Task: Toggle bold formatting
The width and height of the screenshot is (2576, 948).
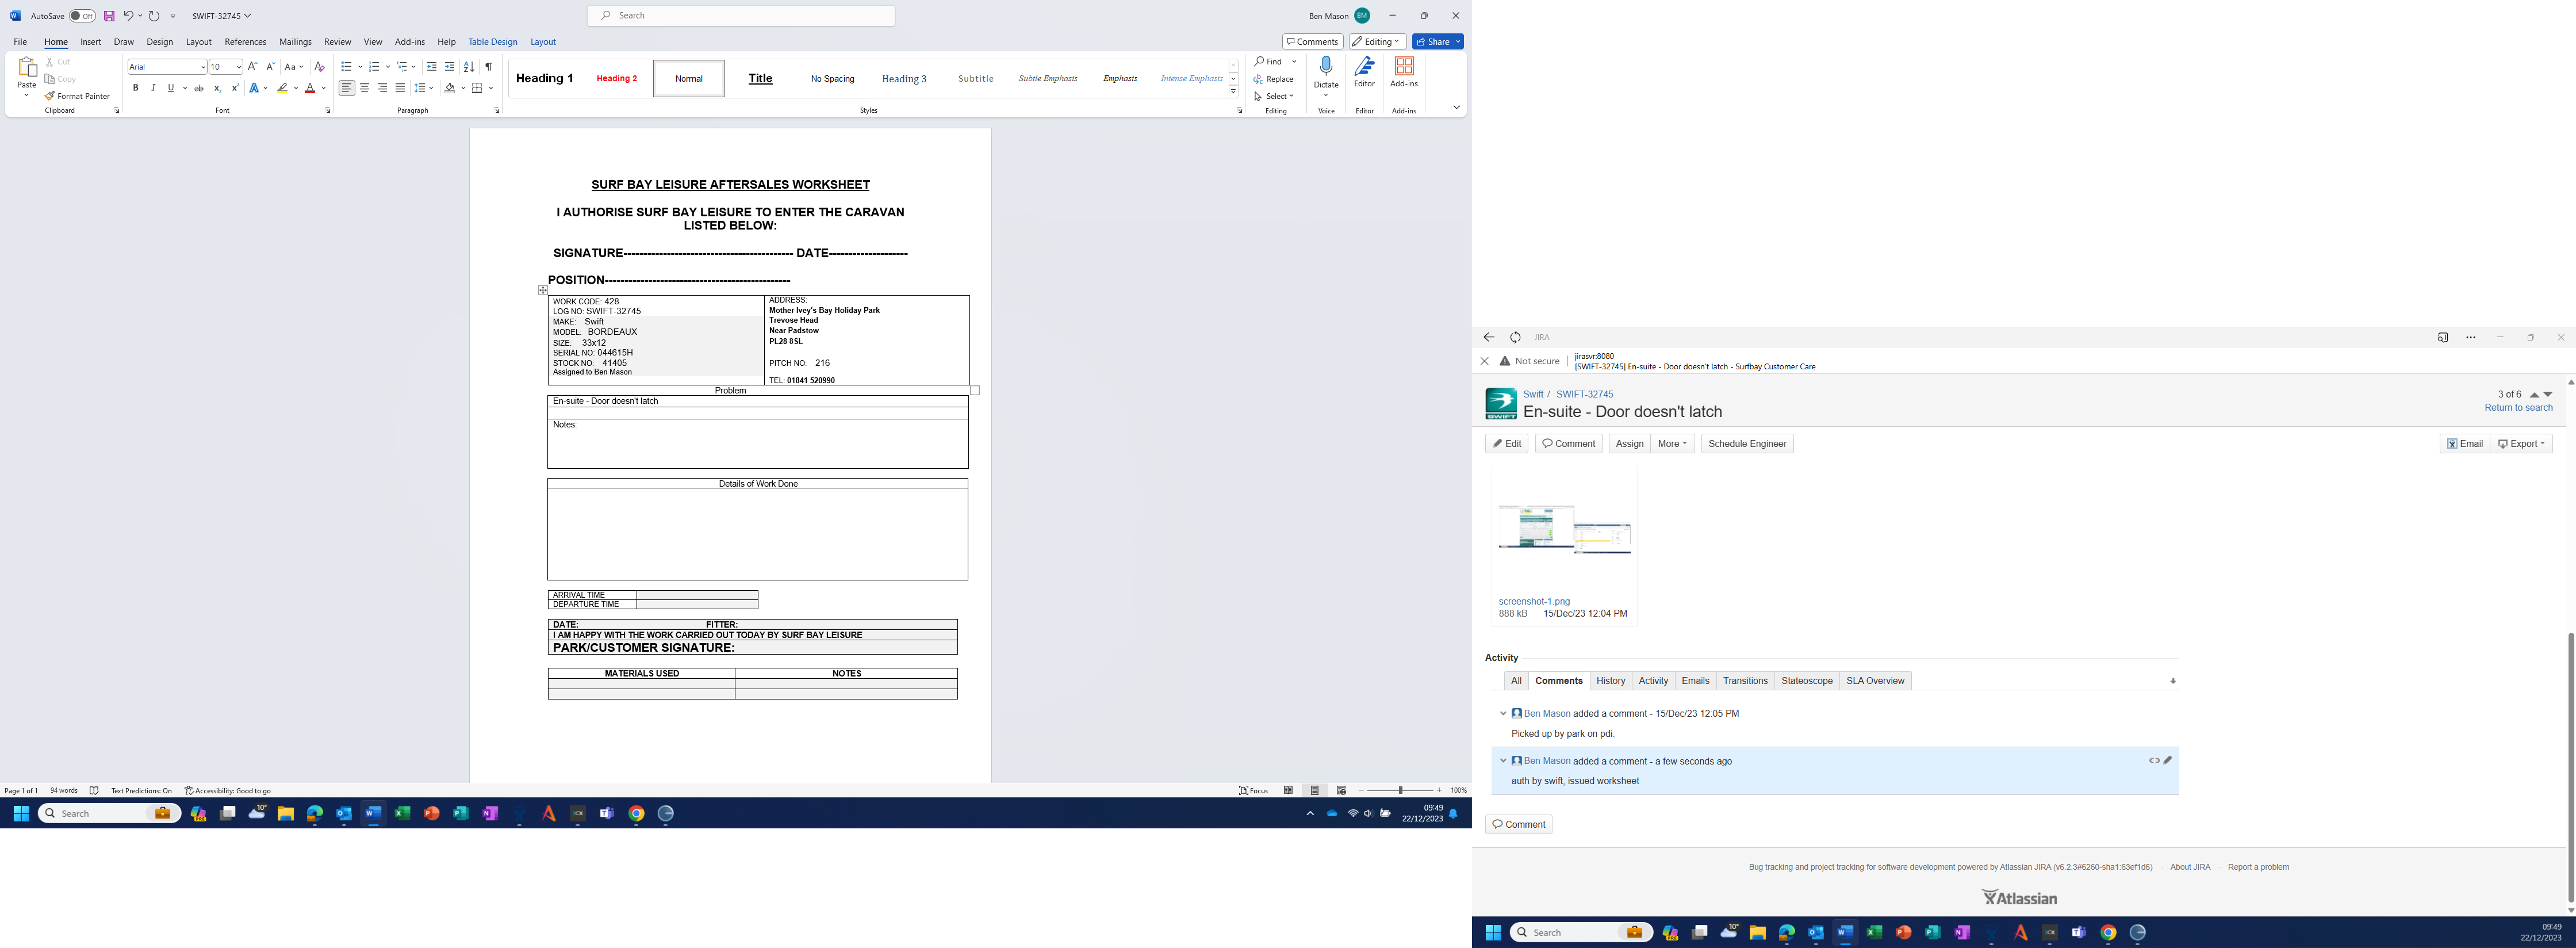Action: click(136, 88)
